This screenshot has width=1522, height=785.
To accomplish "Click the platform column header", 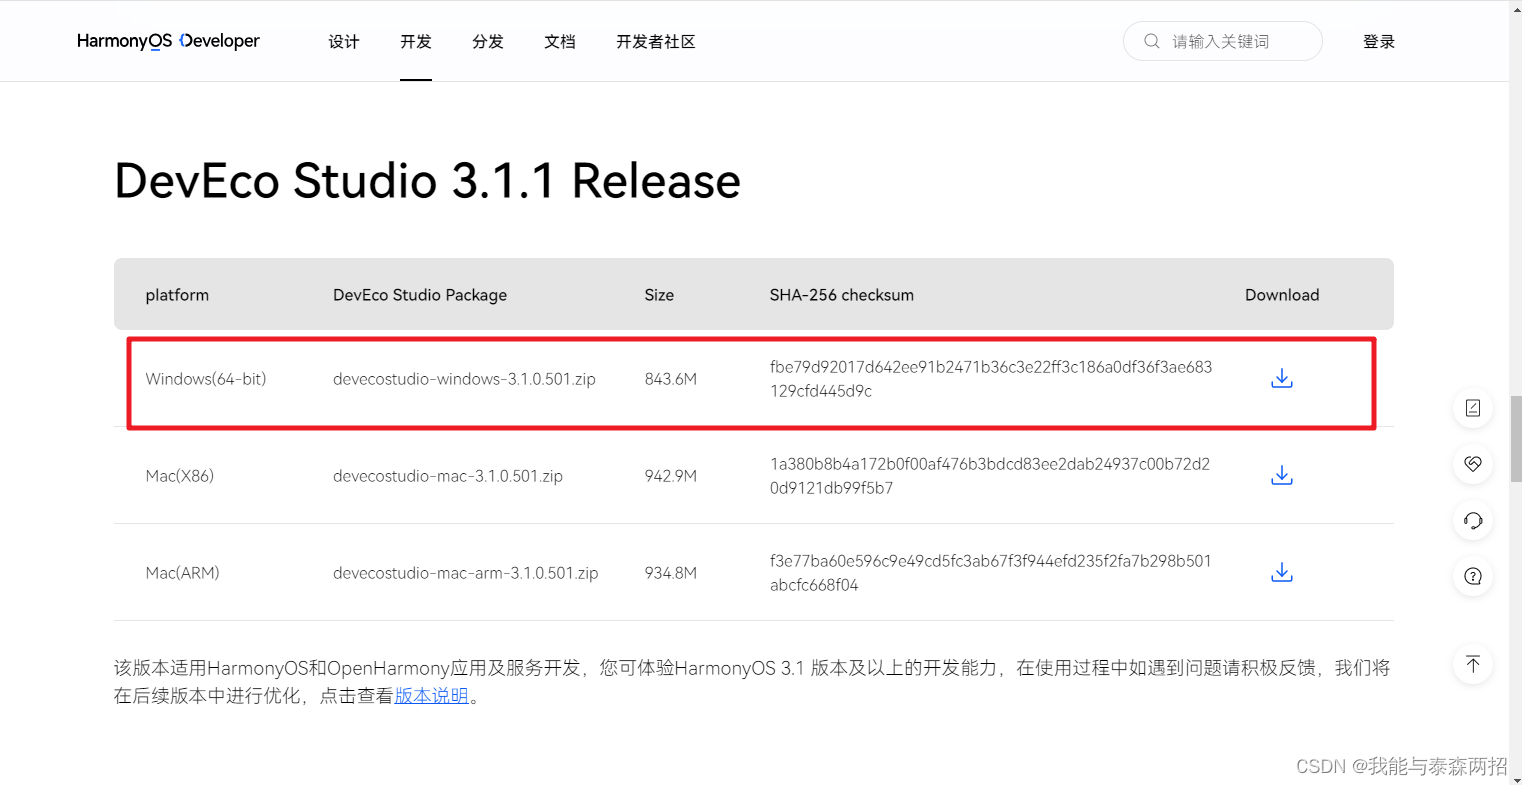I will [x=177, y=295].
